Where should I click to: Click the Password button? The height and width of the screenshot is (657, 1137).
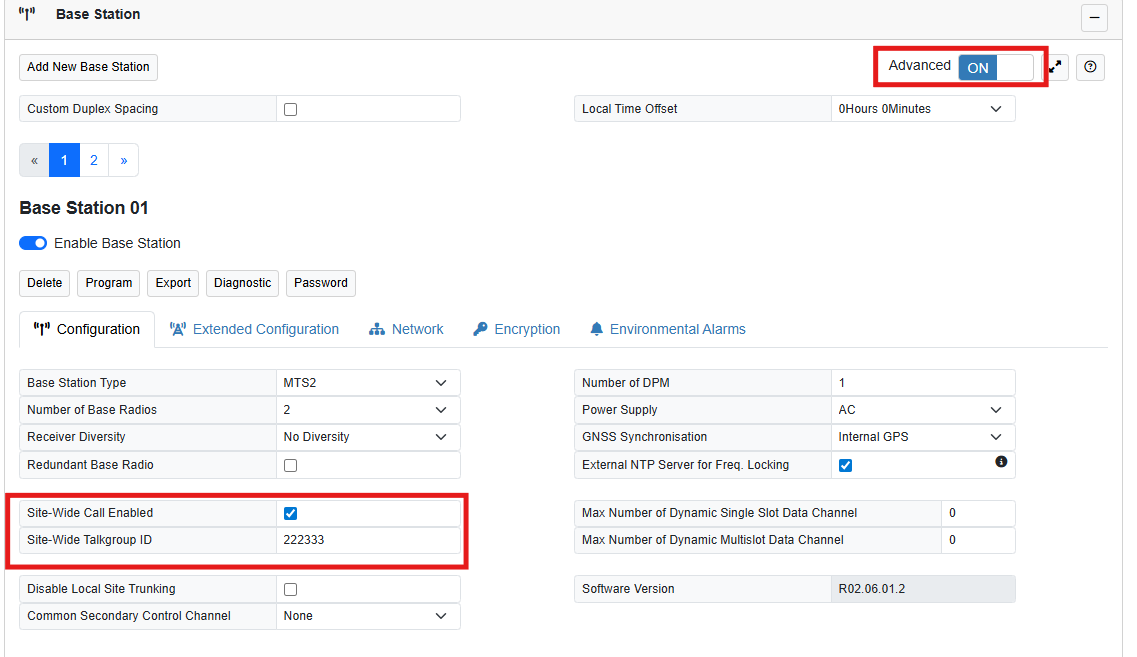[x=321, y=283]
